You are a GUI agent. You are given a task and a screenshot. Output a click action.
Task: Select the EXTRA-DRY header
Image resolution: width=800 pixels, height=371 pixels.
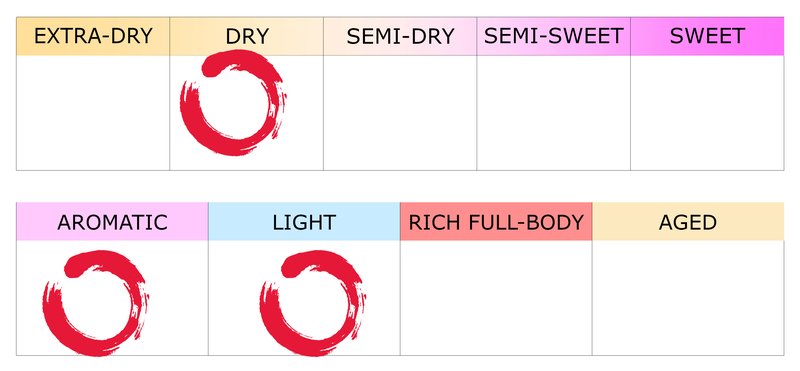(93, 36)
